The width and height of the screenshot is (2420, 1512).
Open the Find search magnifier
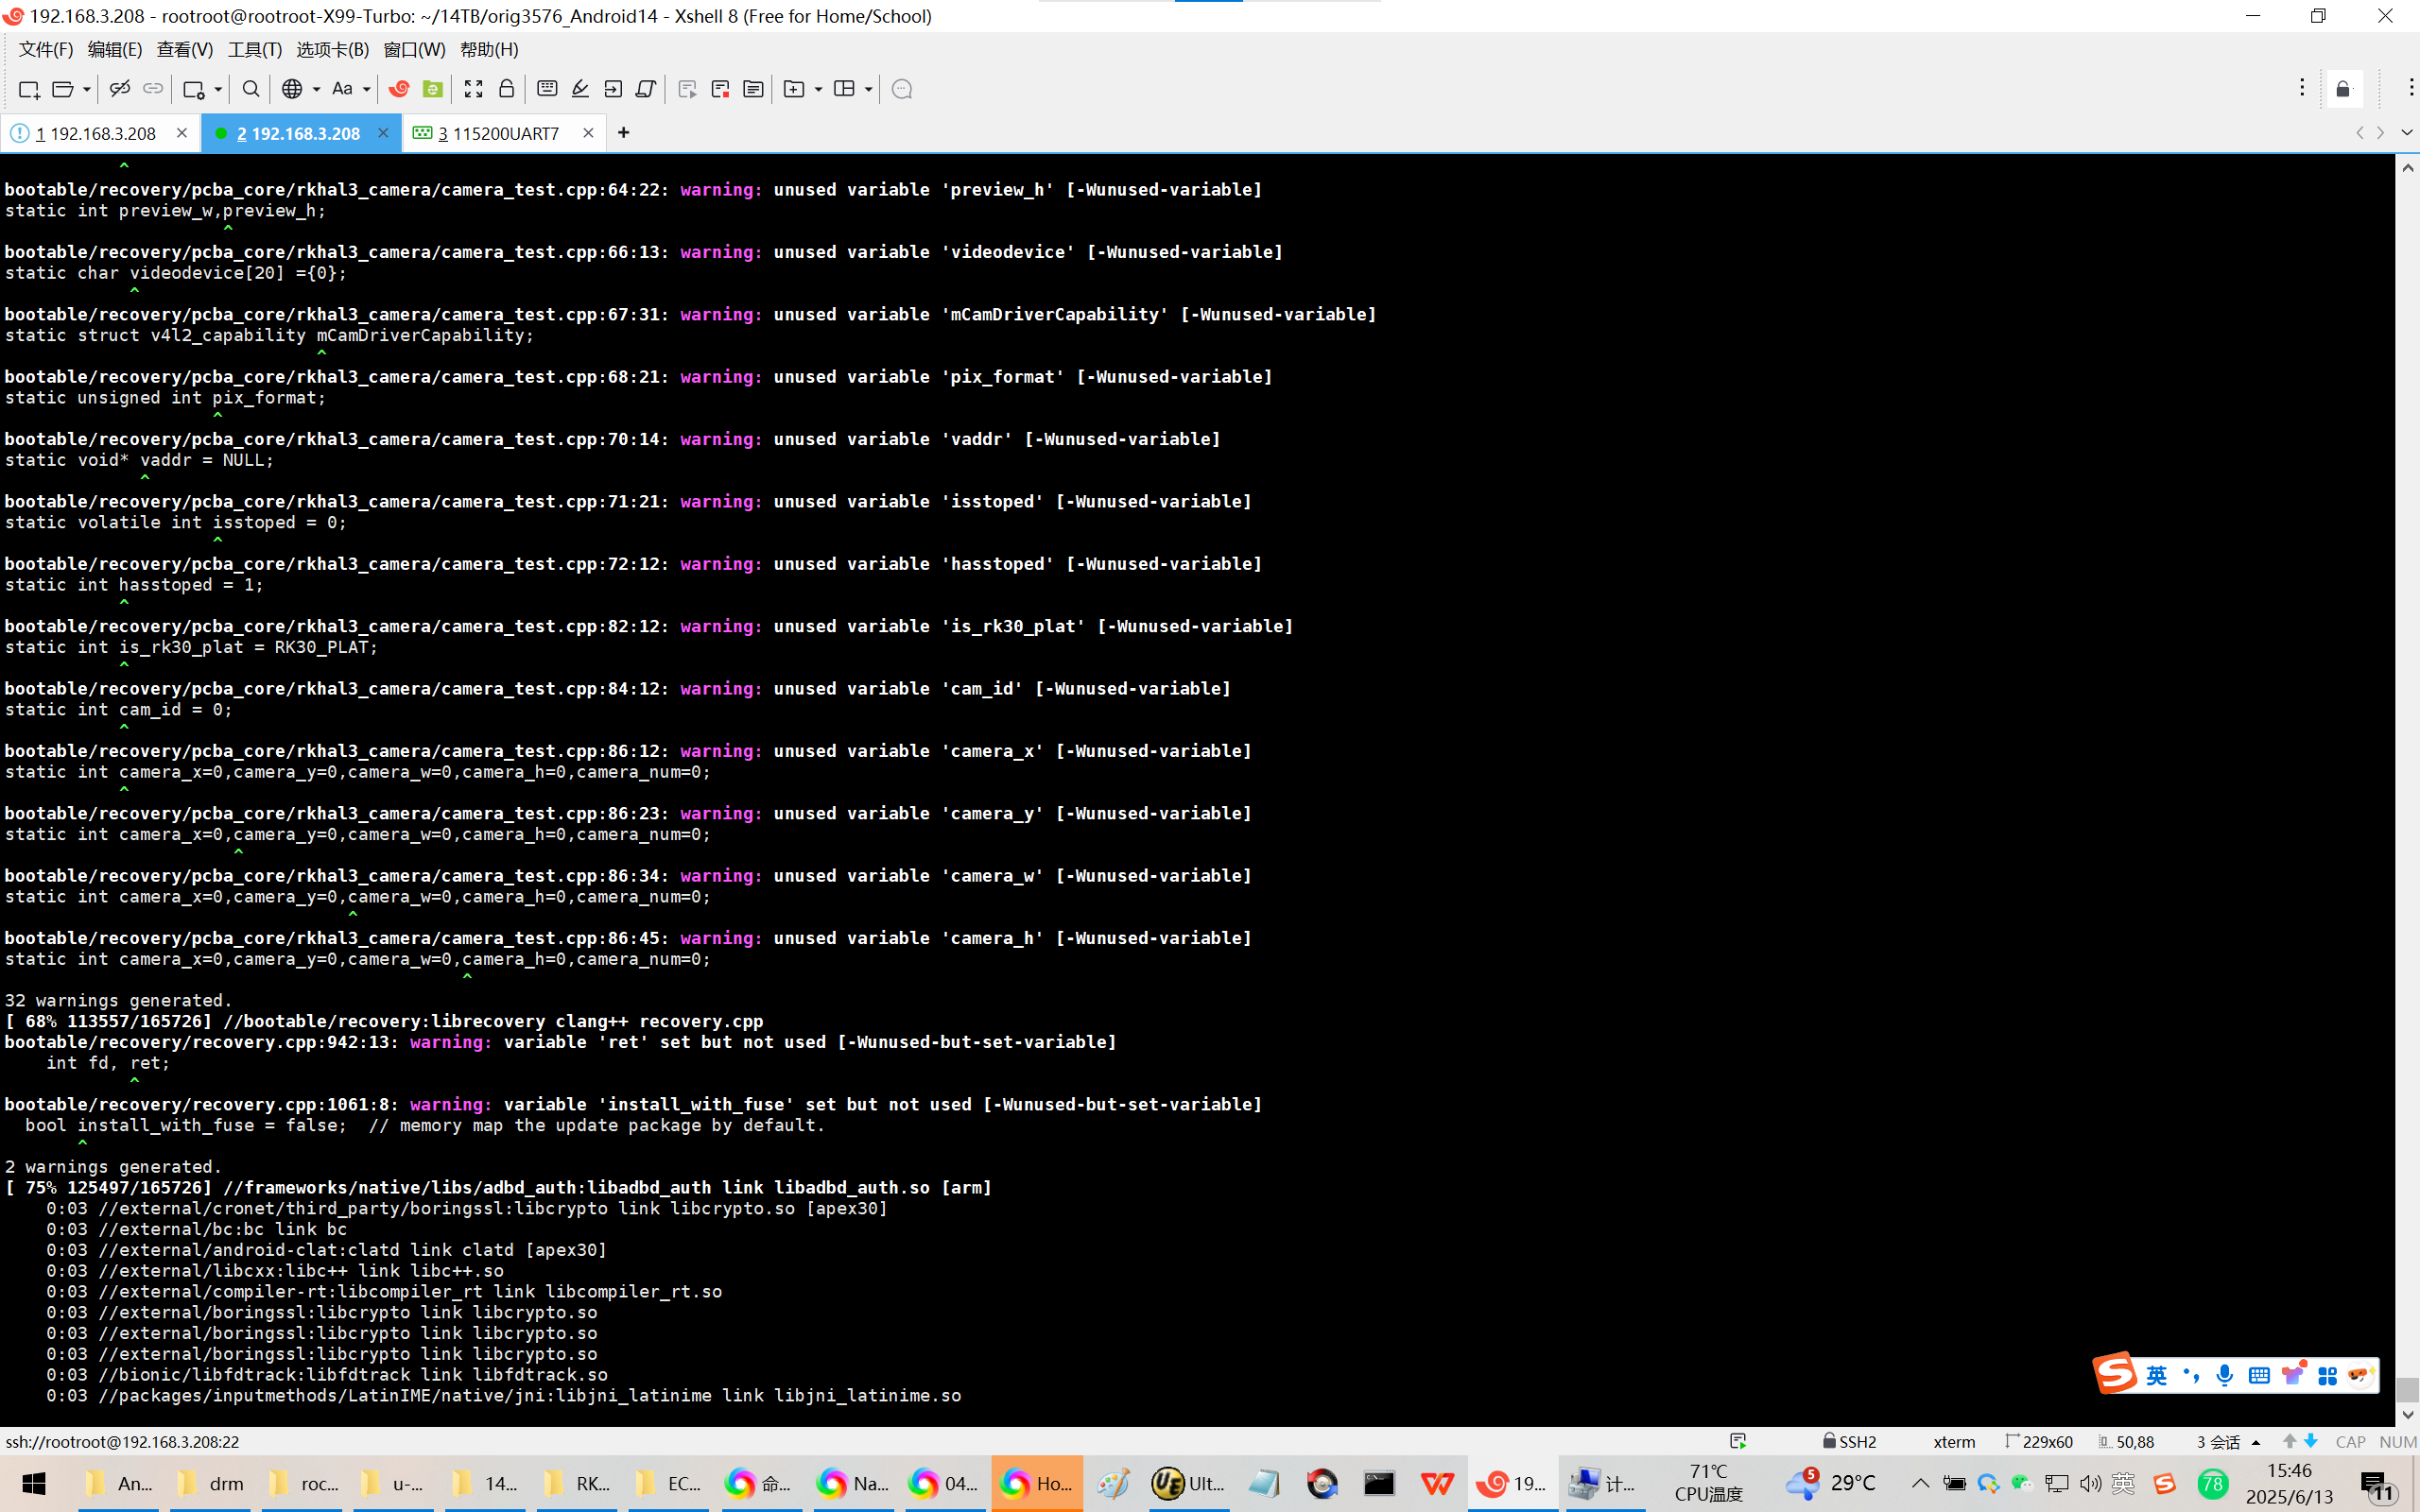click(x=251, y=89)
